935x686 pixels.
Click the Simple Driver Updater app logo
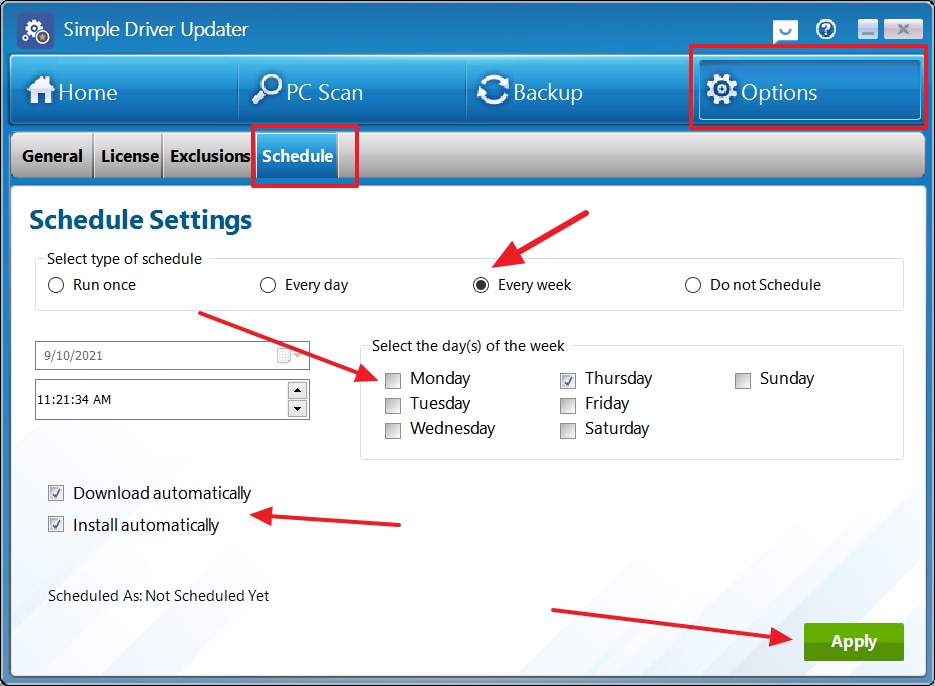click(x=35, y=30)
